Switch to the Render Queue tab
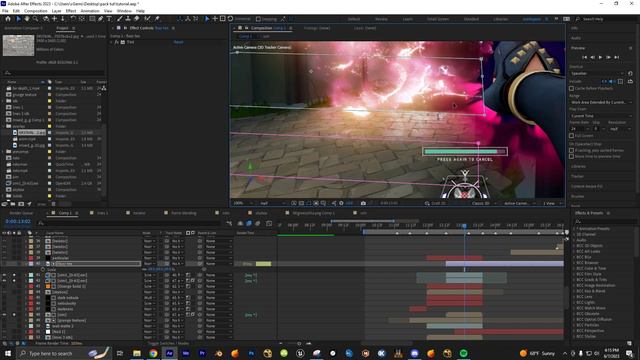Image resolution: width=640 pixels, height=360 pixels. [x=22, y=213]
